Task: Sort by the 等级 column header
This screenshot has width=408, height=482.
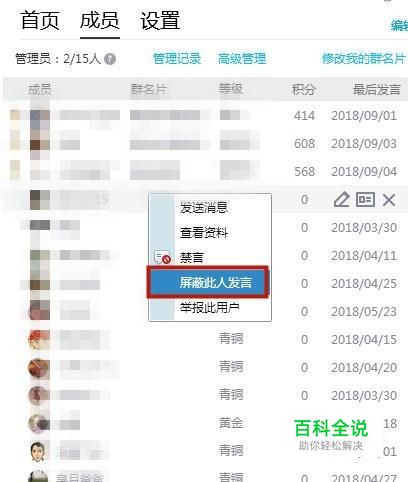Action: 231,89
